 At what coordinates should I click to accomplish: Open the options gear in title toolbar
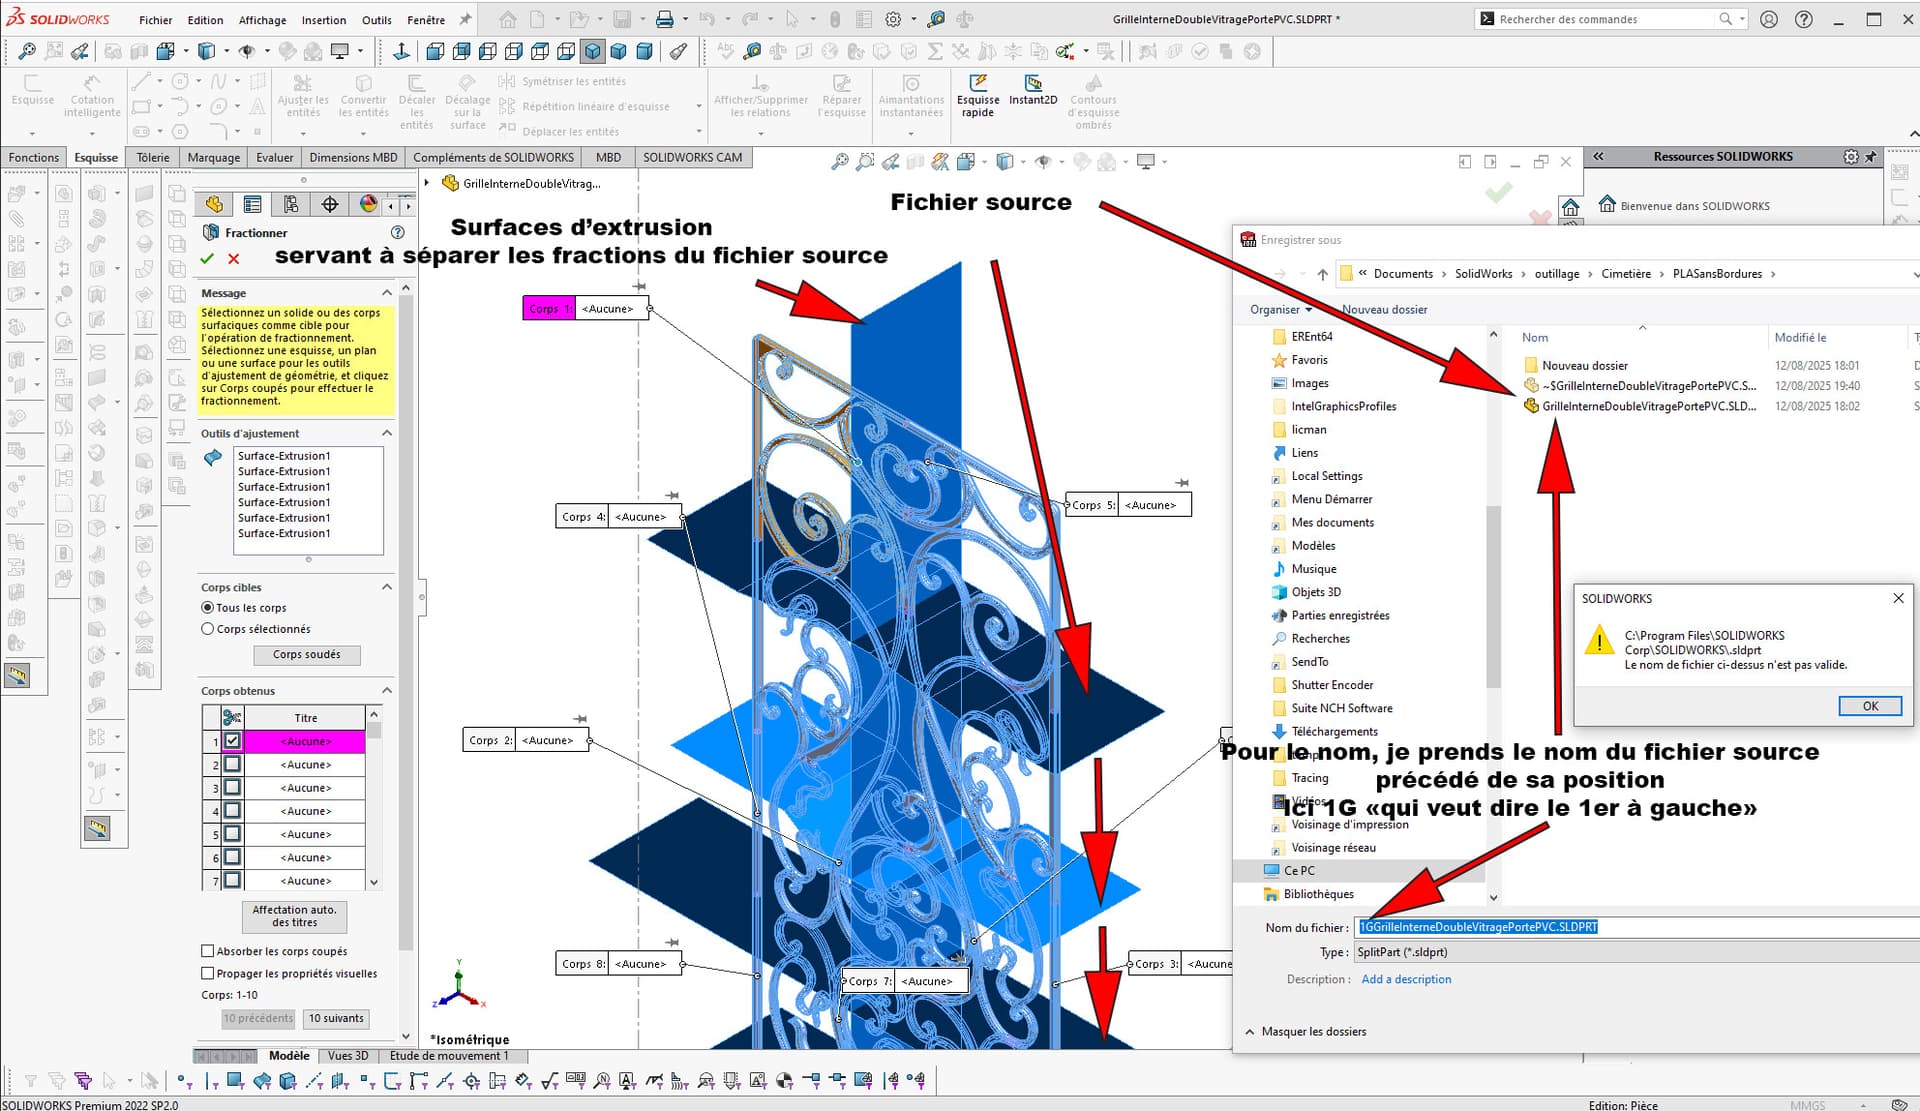[893, 19]
